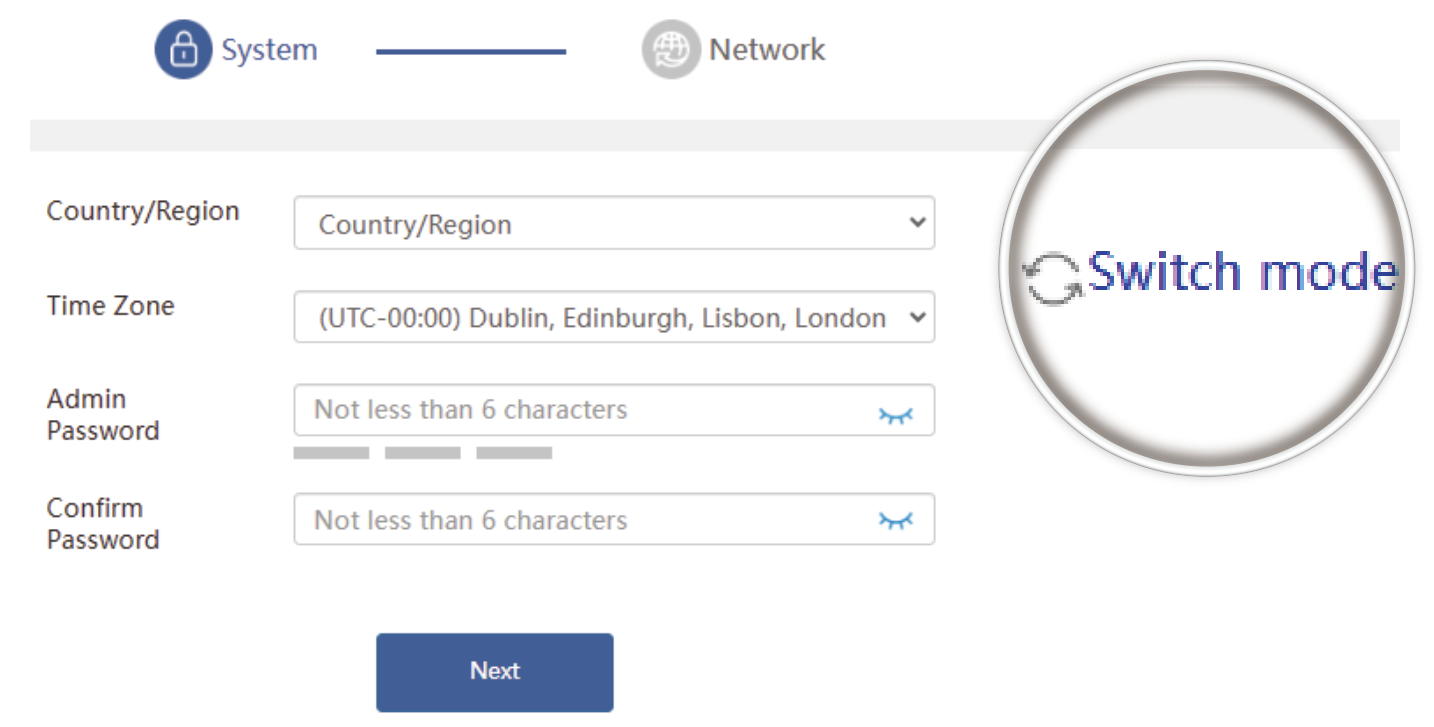Show the Admin Password using eye icon

click(896, 414)
